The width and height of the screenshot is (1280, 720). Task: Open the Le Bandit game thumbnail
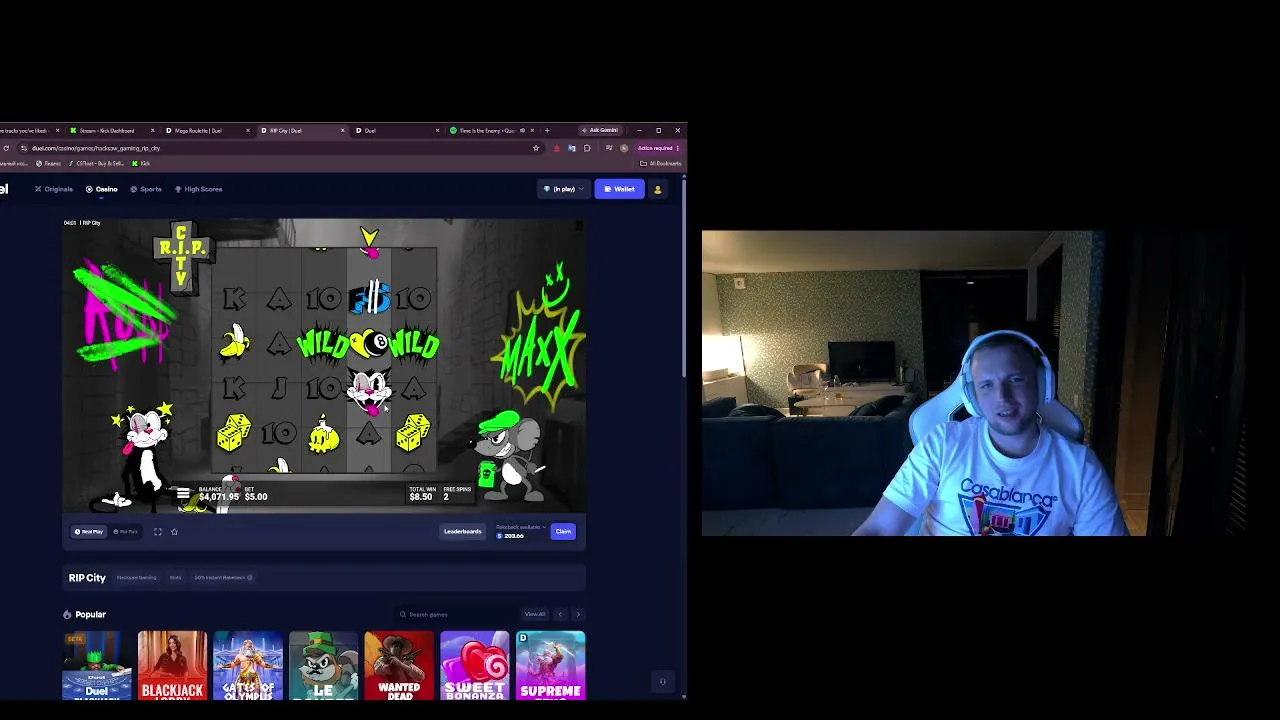click(x=323, y=666)
